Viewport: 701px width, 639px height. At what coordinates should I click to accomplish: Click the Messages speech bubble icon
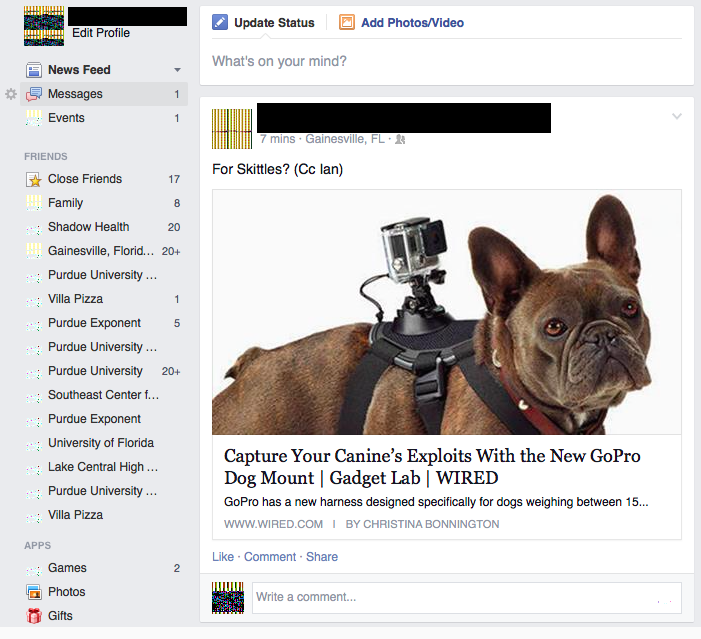34,94
